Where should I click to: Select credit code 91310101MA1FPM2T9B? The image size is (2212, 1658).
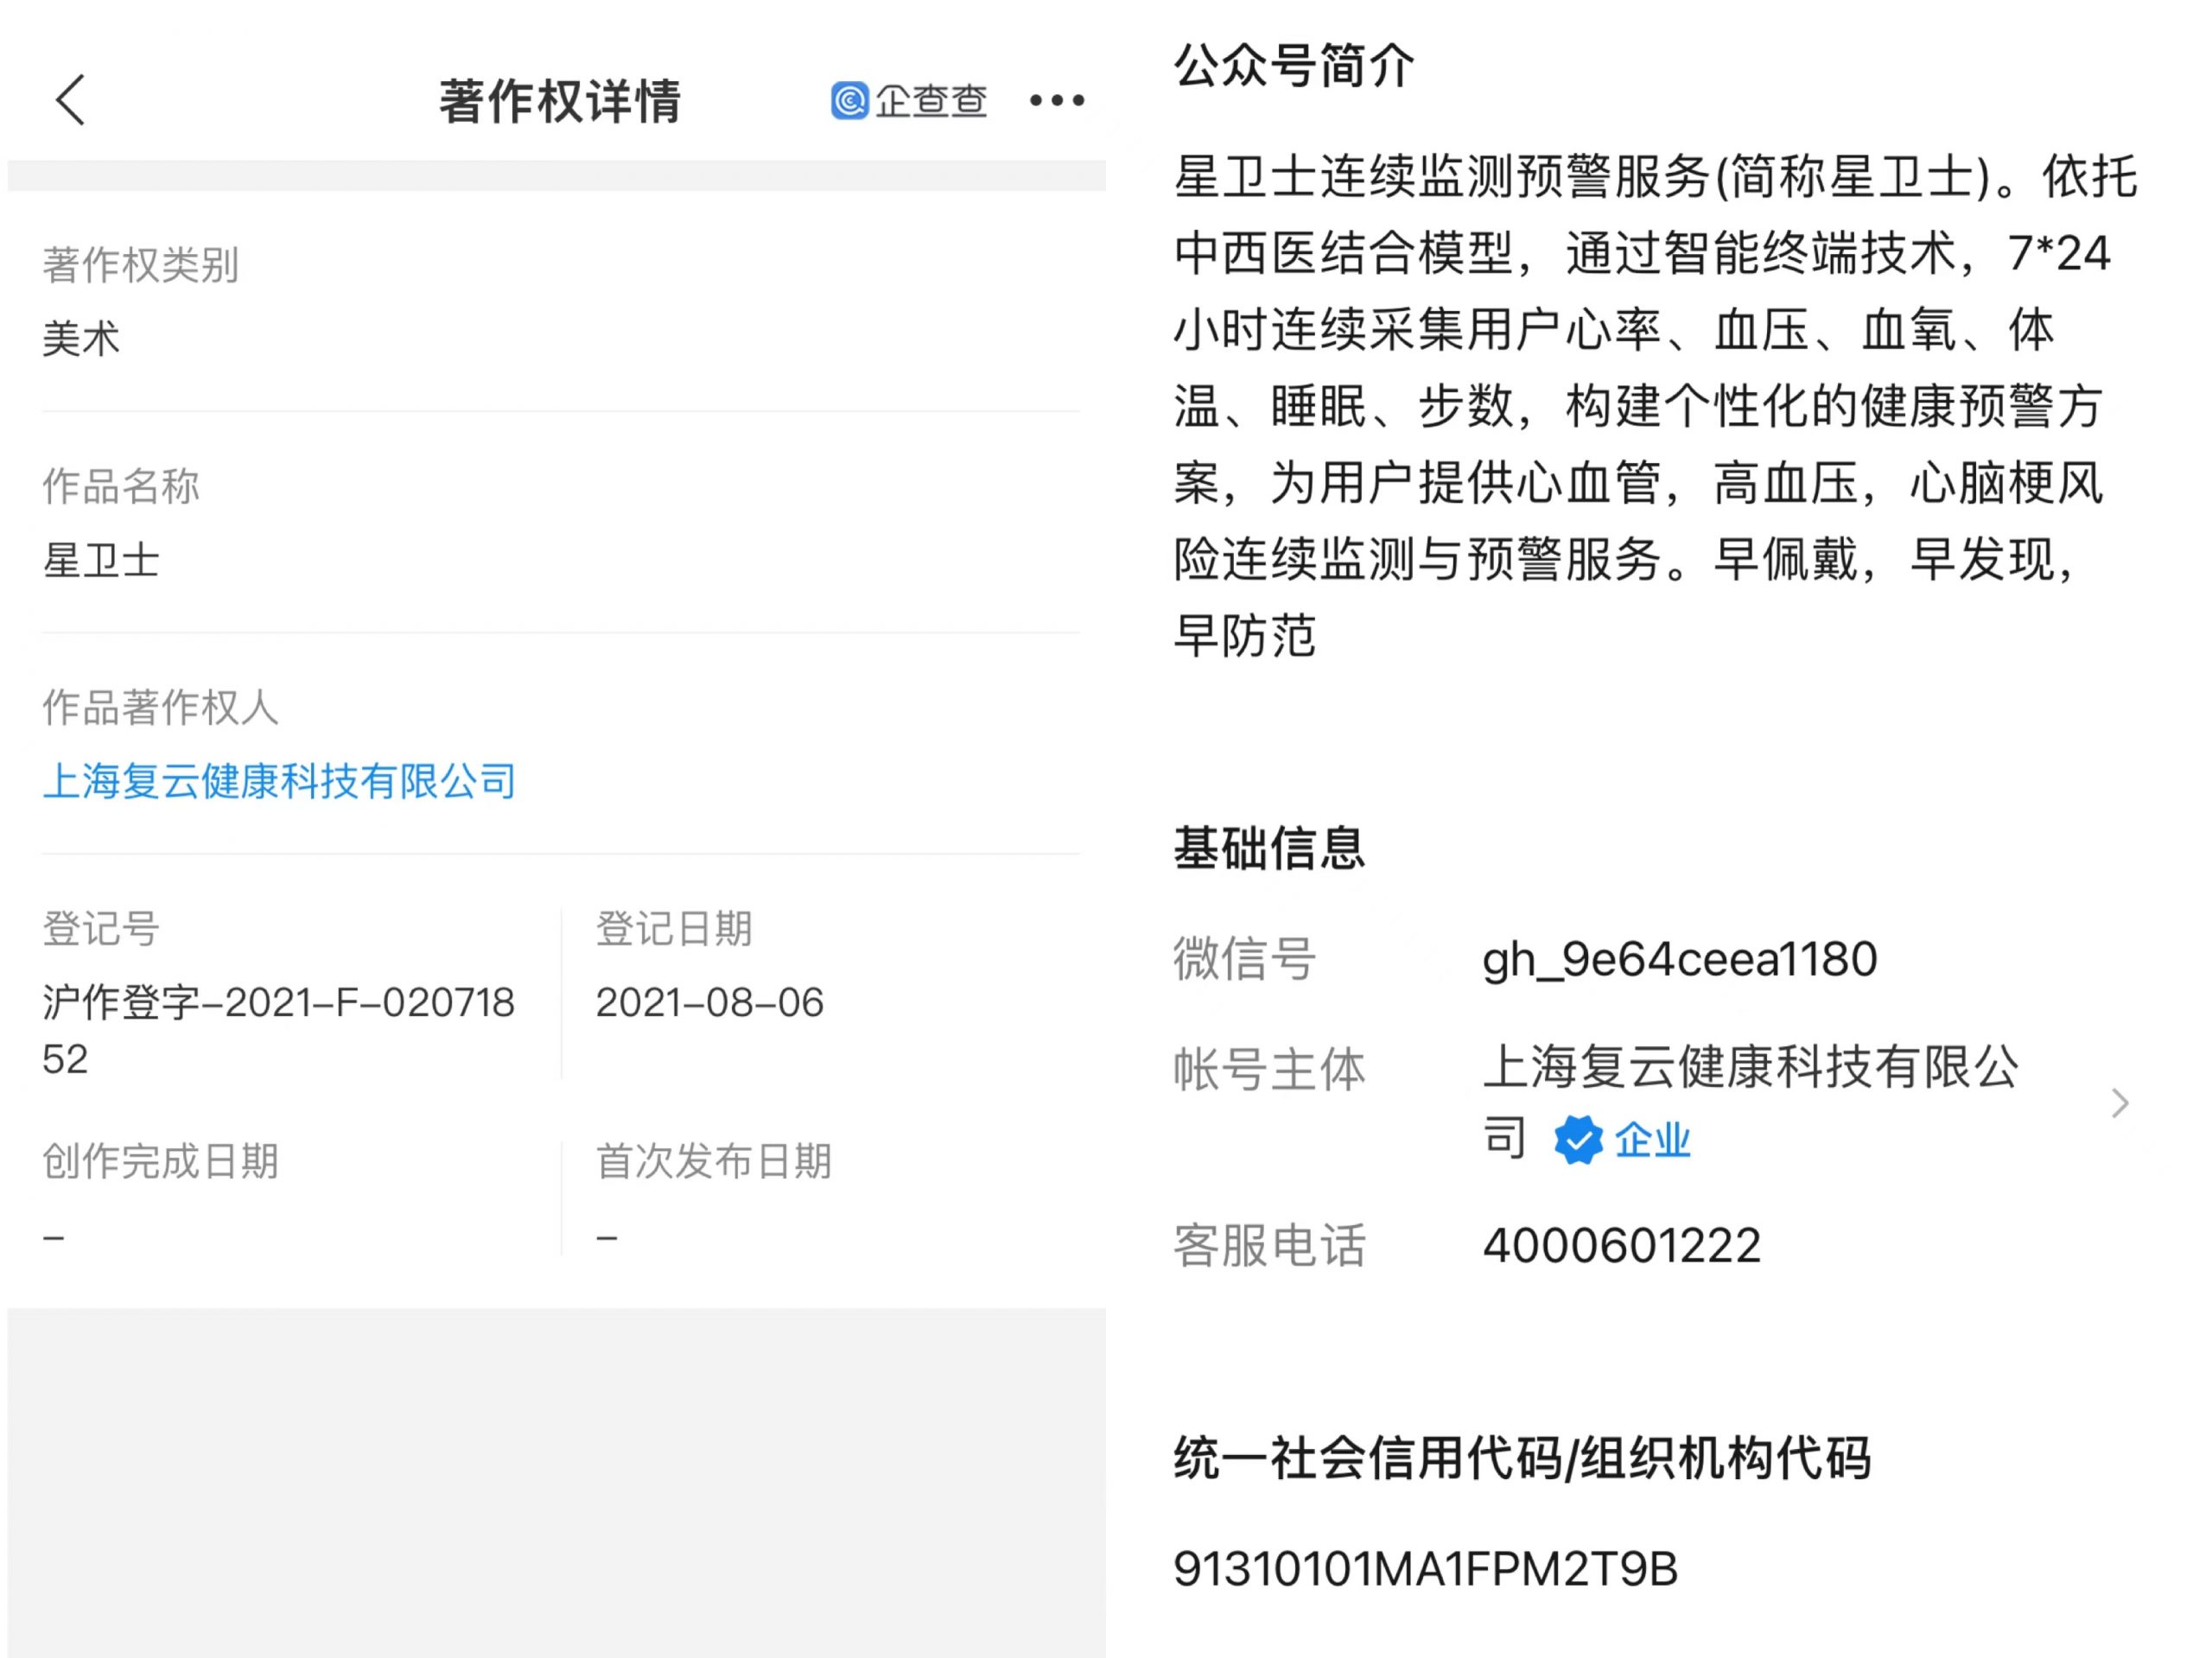[x=1425, y=1569]
